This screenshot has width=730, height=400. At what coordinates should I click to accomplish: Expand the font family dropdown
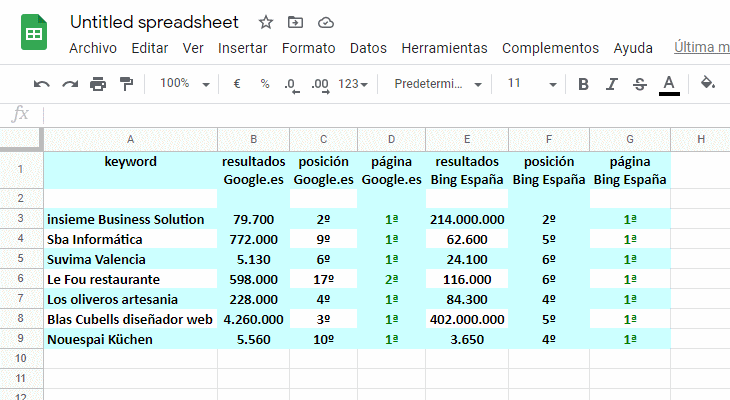coord(438,84)
